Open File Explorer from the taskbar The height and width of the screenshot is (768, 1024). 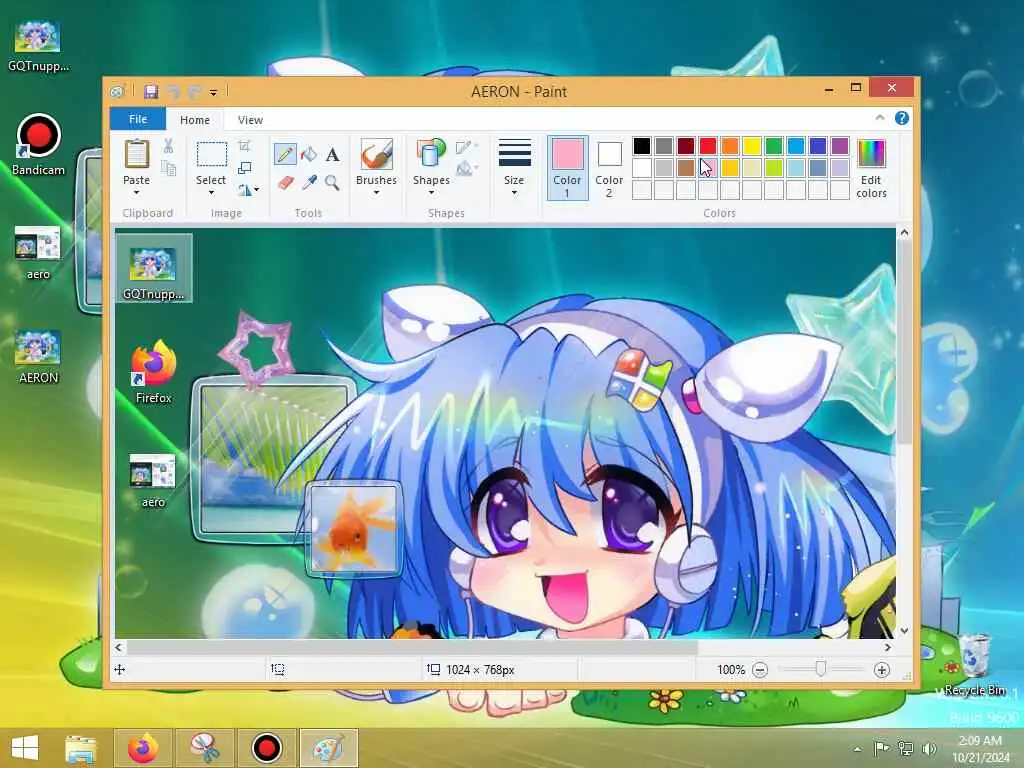click(80, 748)
